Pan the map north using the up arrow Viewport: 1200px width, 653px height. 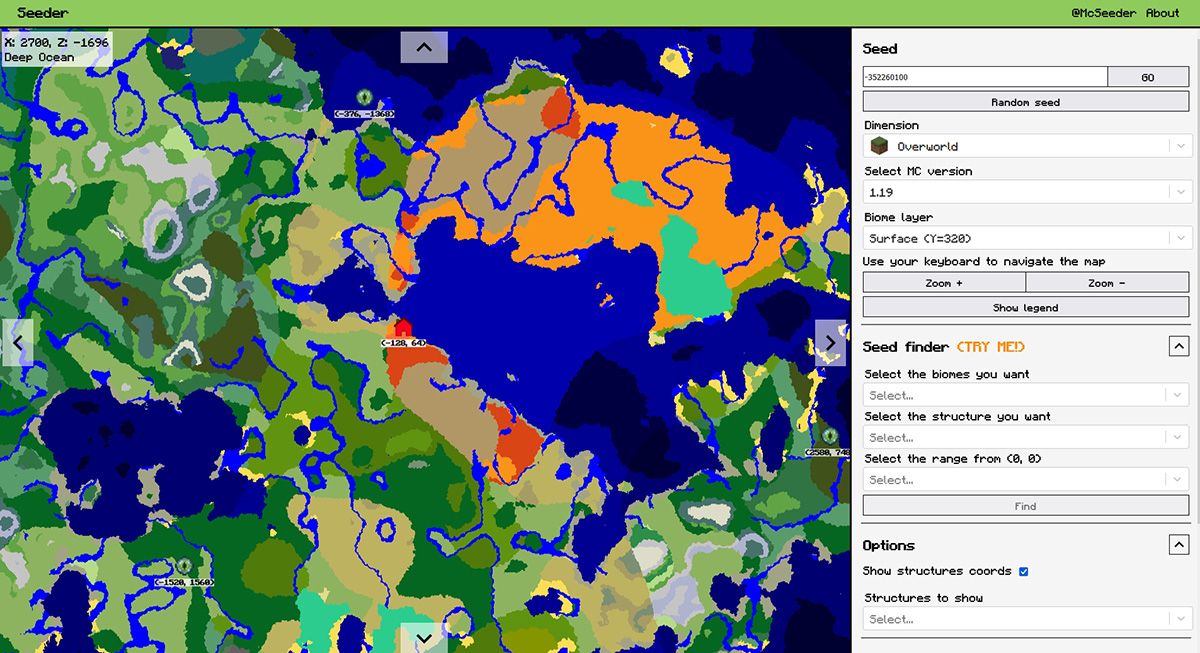pyautogui.click(x=424, y=46)
